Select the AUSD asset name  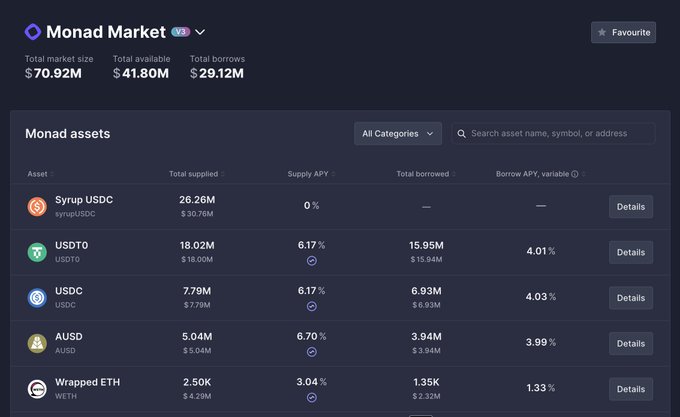69,336
